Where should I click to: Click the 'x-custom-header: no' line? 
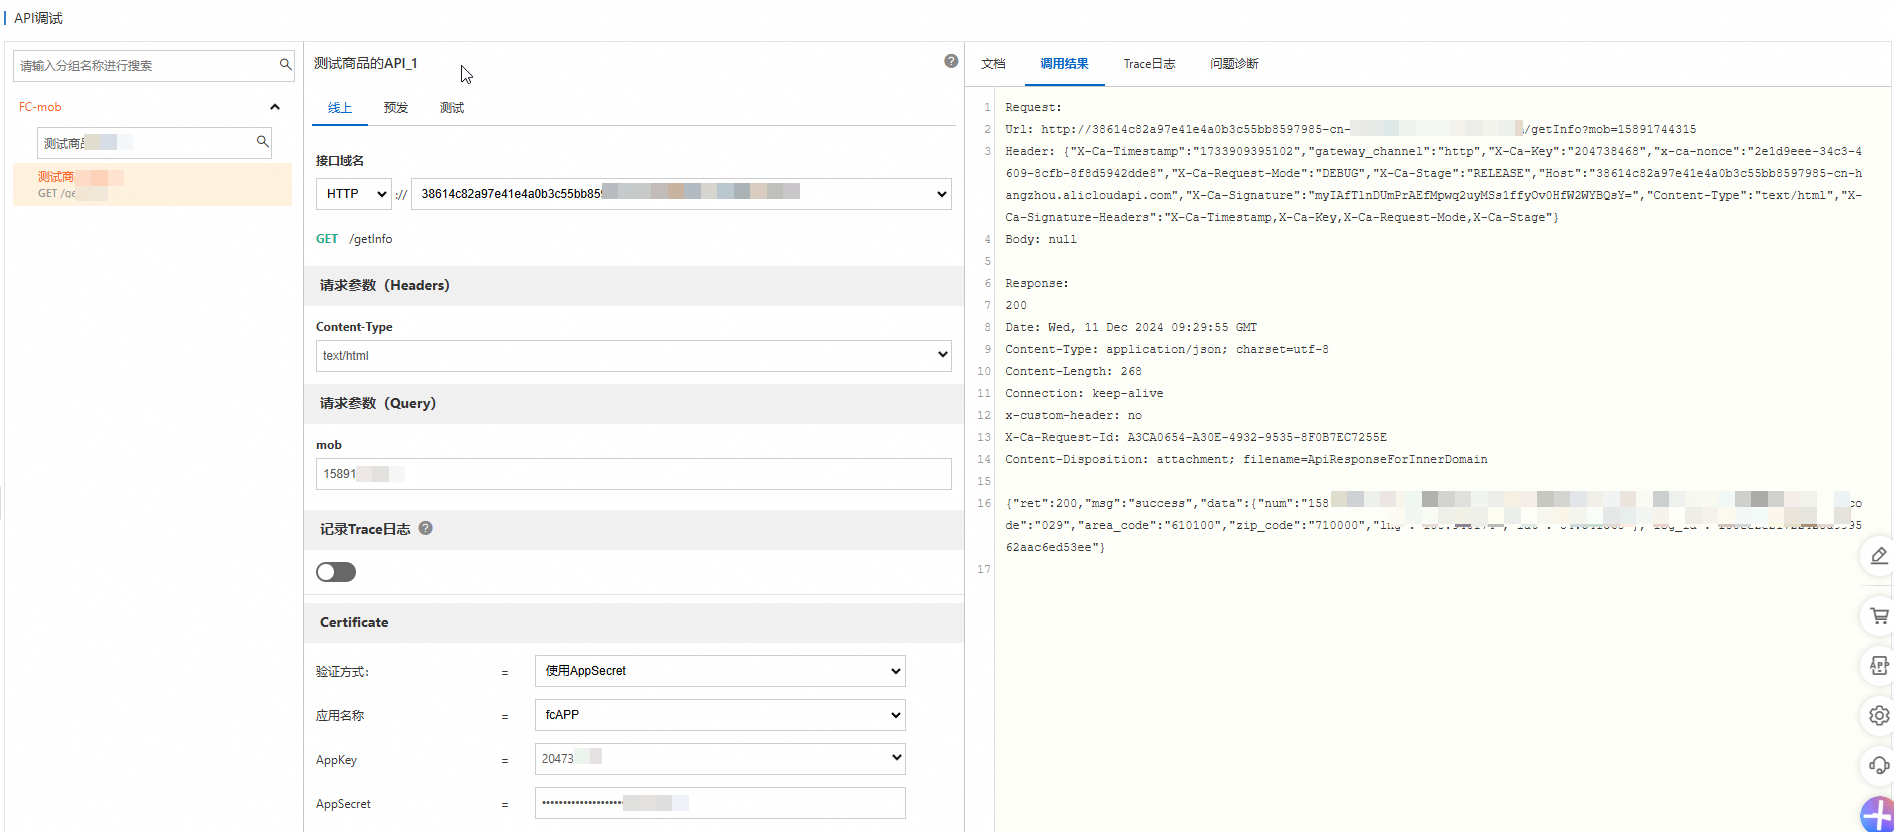click(x=1073, y=416)
